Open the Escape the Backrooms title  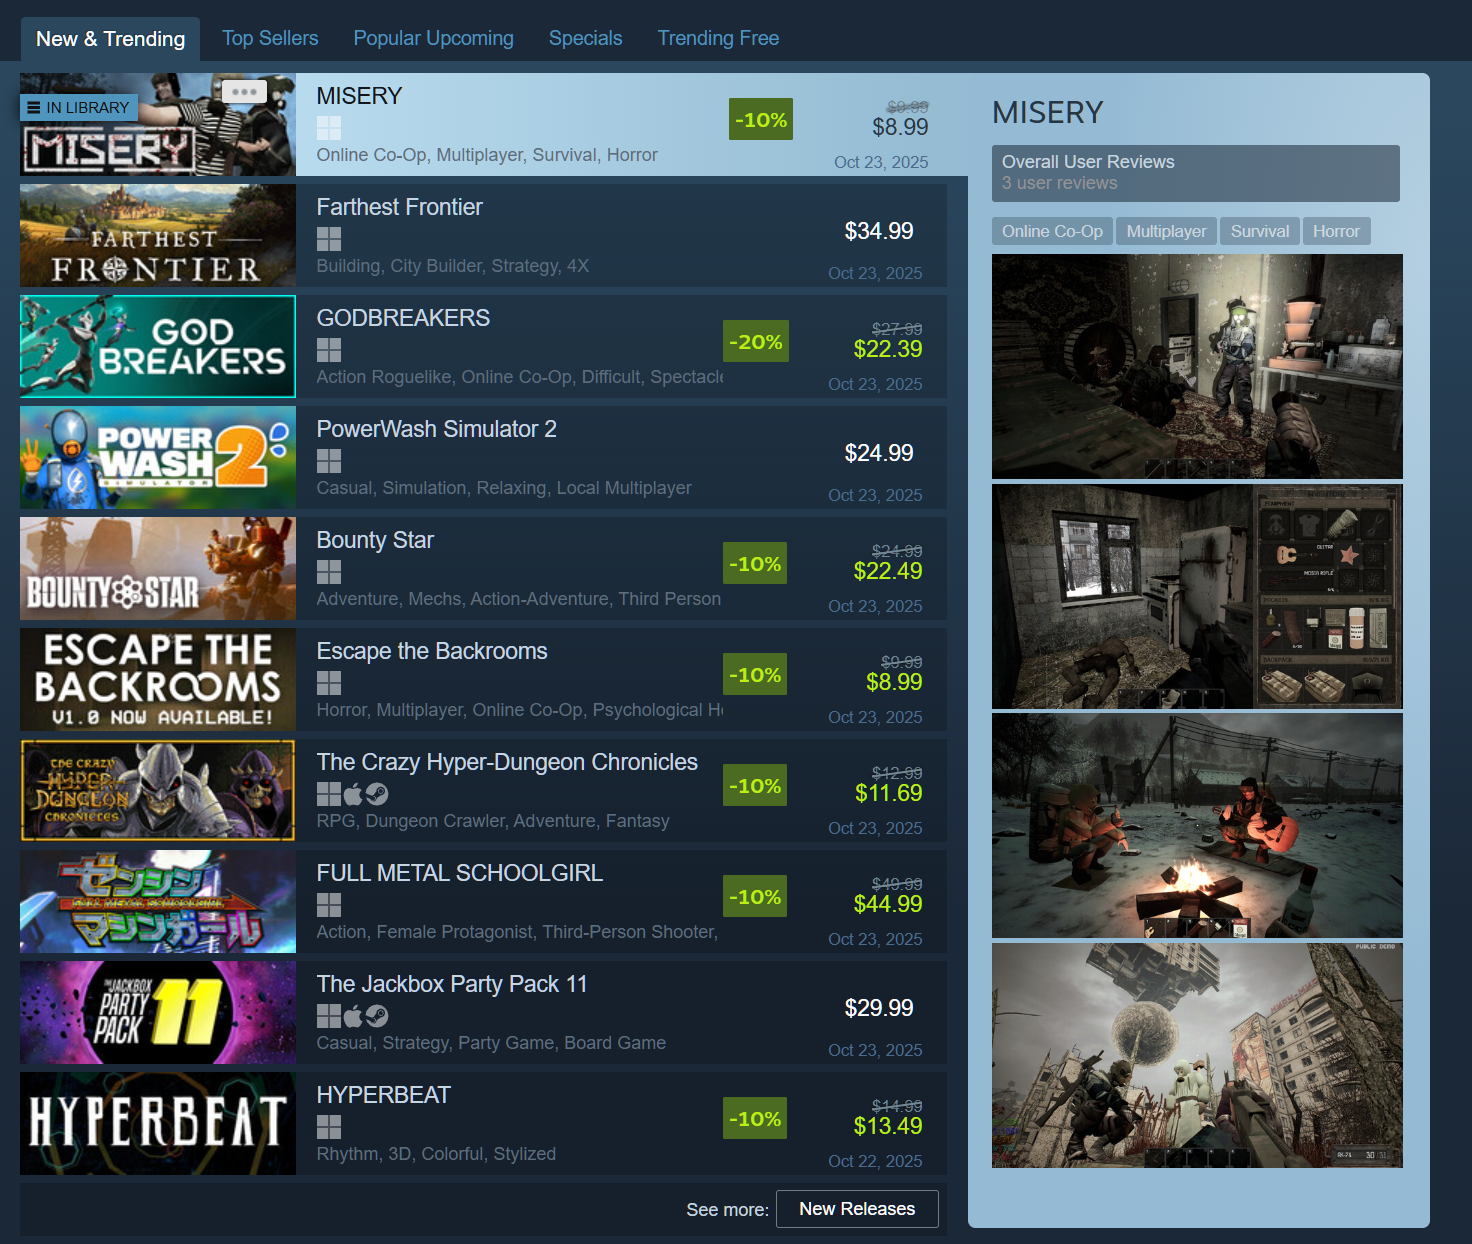click(432, 651)
